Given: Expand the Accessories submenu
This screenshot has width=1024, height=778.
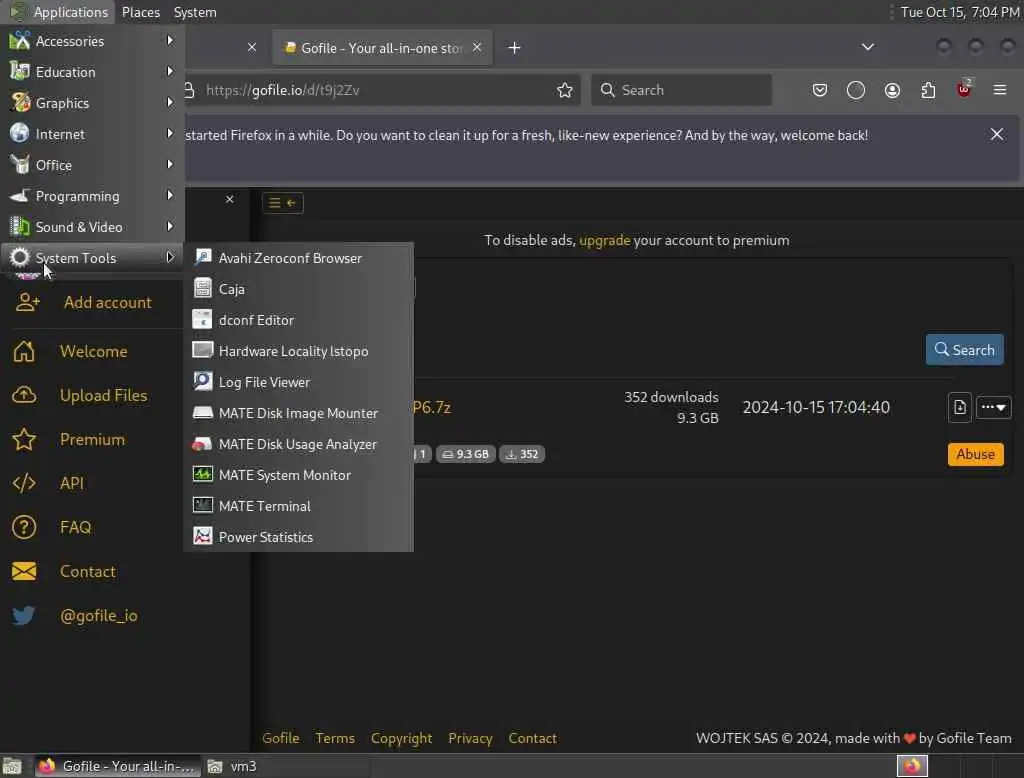Looking at the screenshot, I should [x=92, y=41].
